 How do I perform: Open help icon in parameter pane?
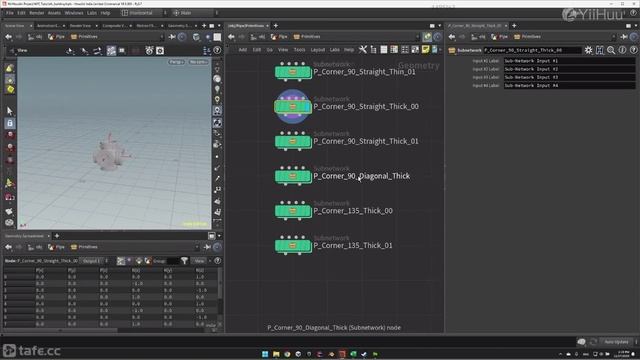633,50
